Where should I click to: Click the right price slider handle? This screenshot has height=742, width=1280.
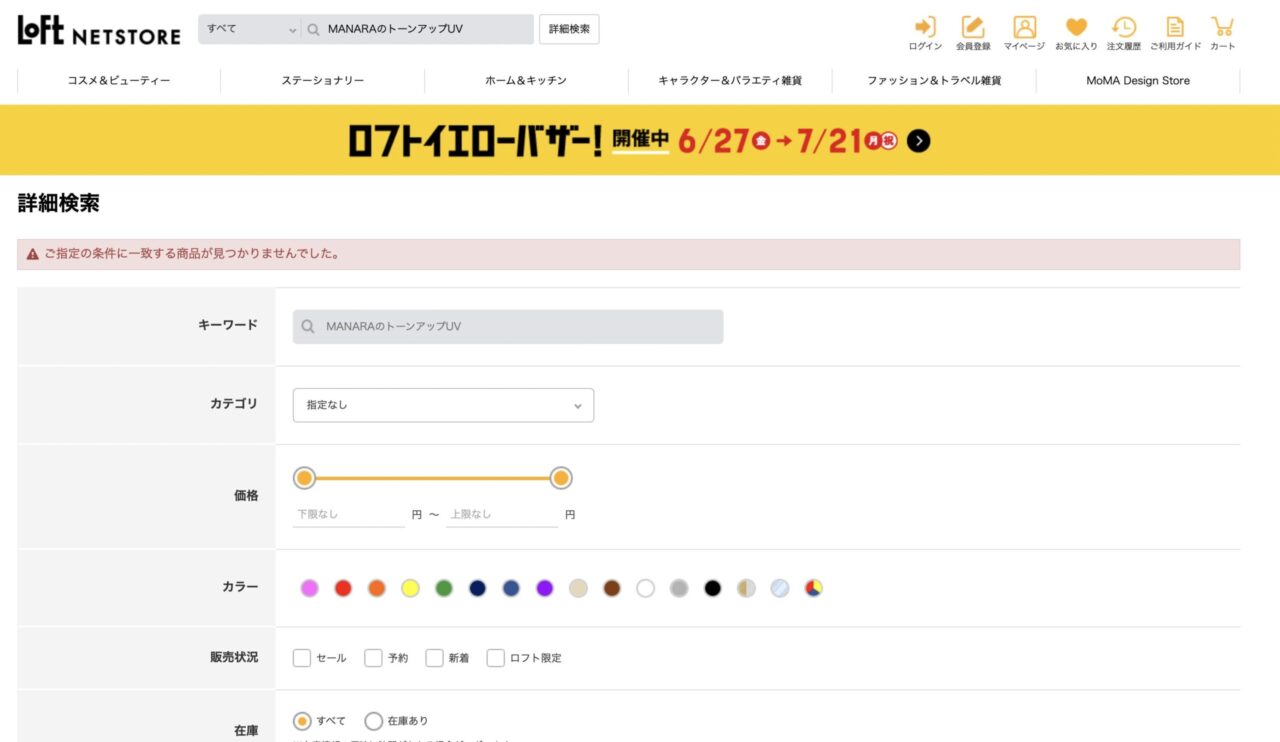[x=561, y=478]
